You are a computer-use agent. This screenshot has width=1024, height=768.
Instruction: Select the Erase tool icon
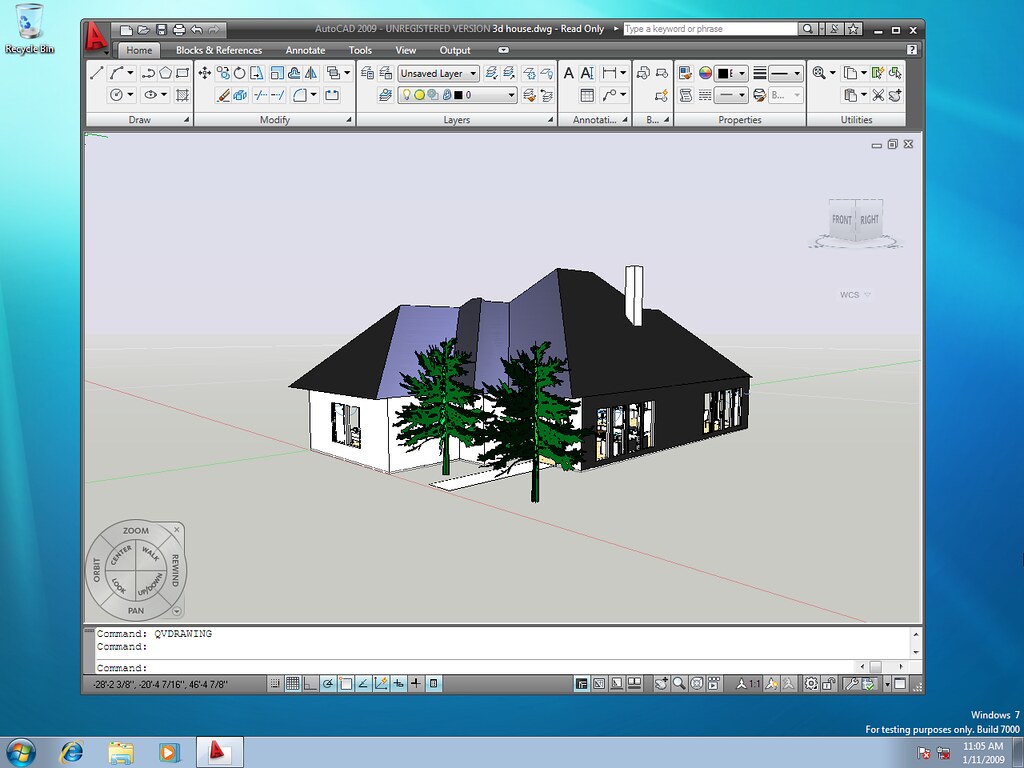coord(223,95)
